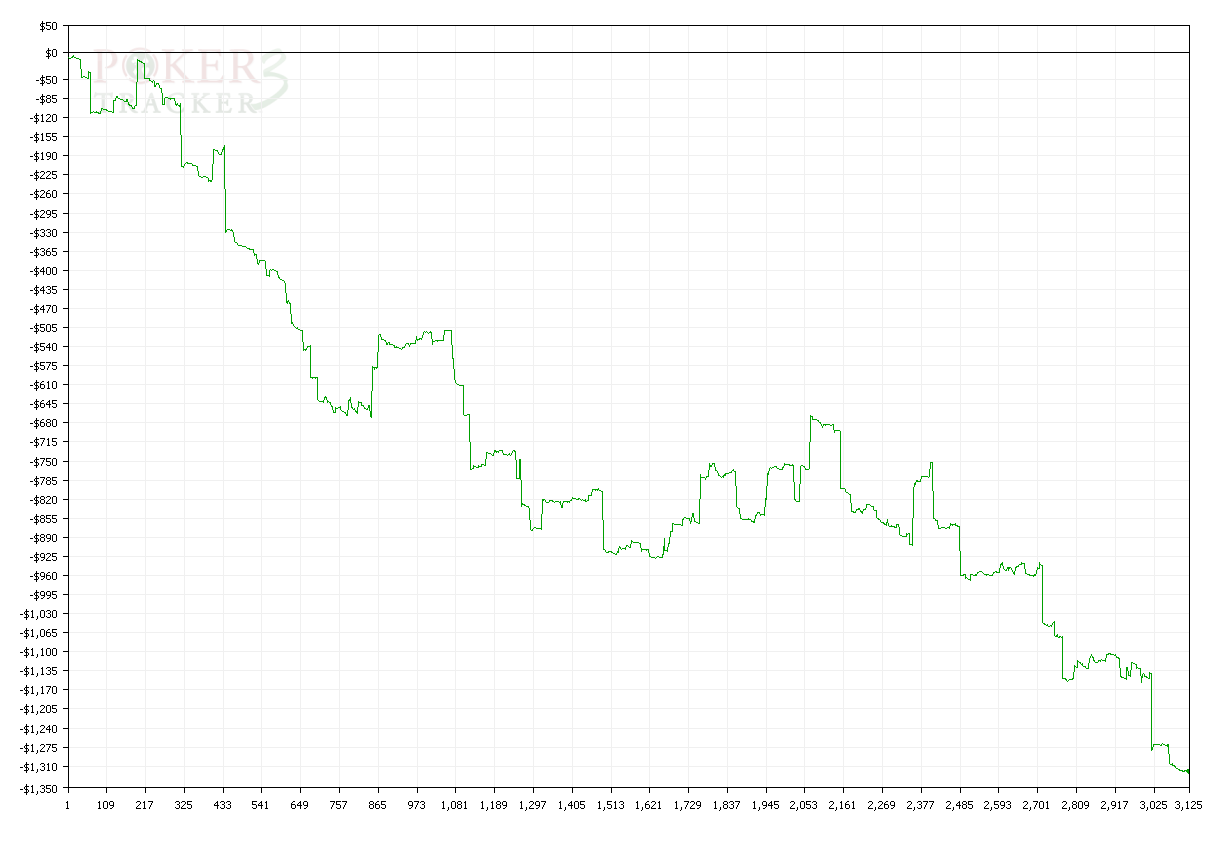The height and width of the screenshot is (860, 1210).
Task: Click the $0 label on the vertical axis
Action: (x=49, y=52)
